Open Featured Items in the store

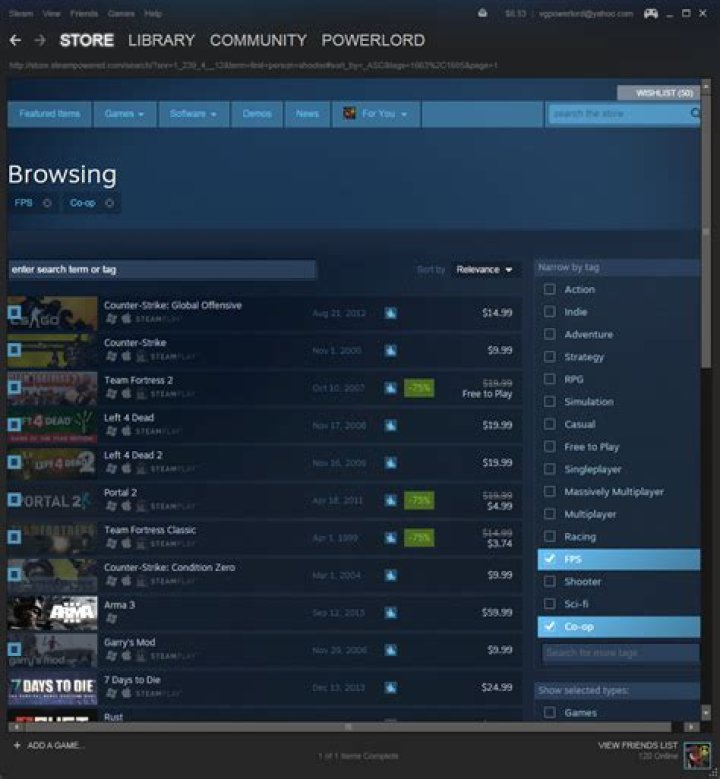click(50, 114)
